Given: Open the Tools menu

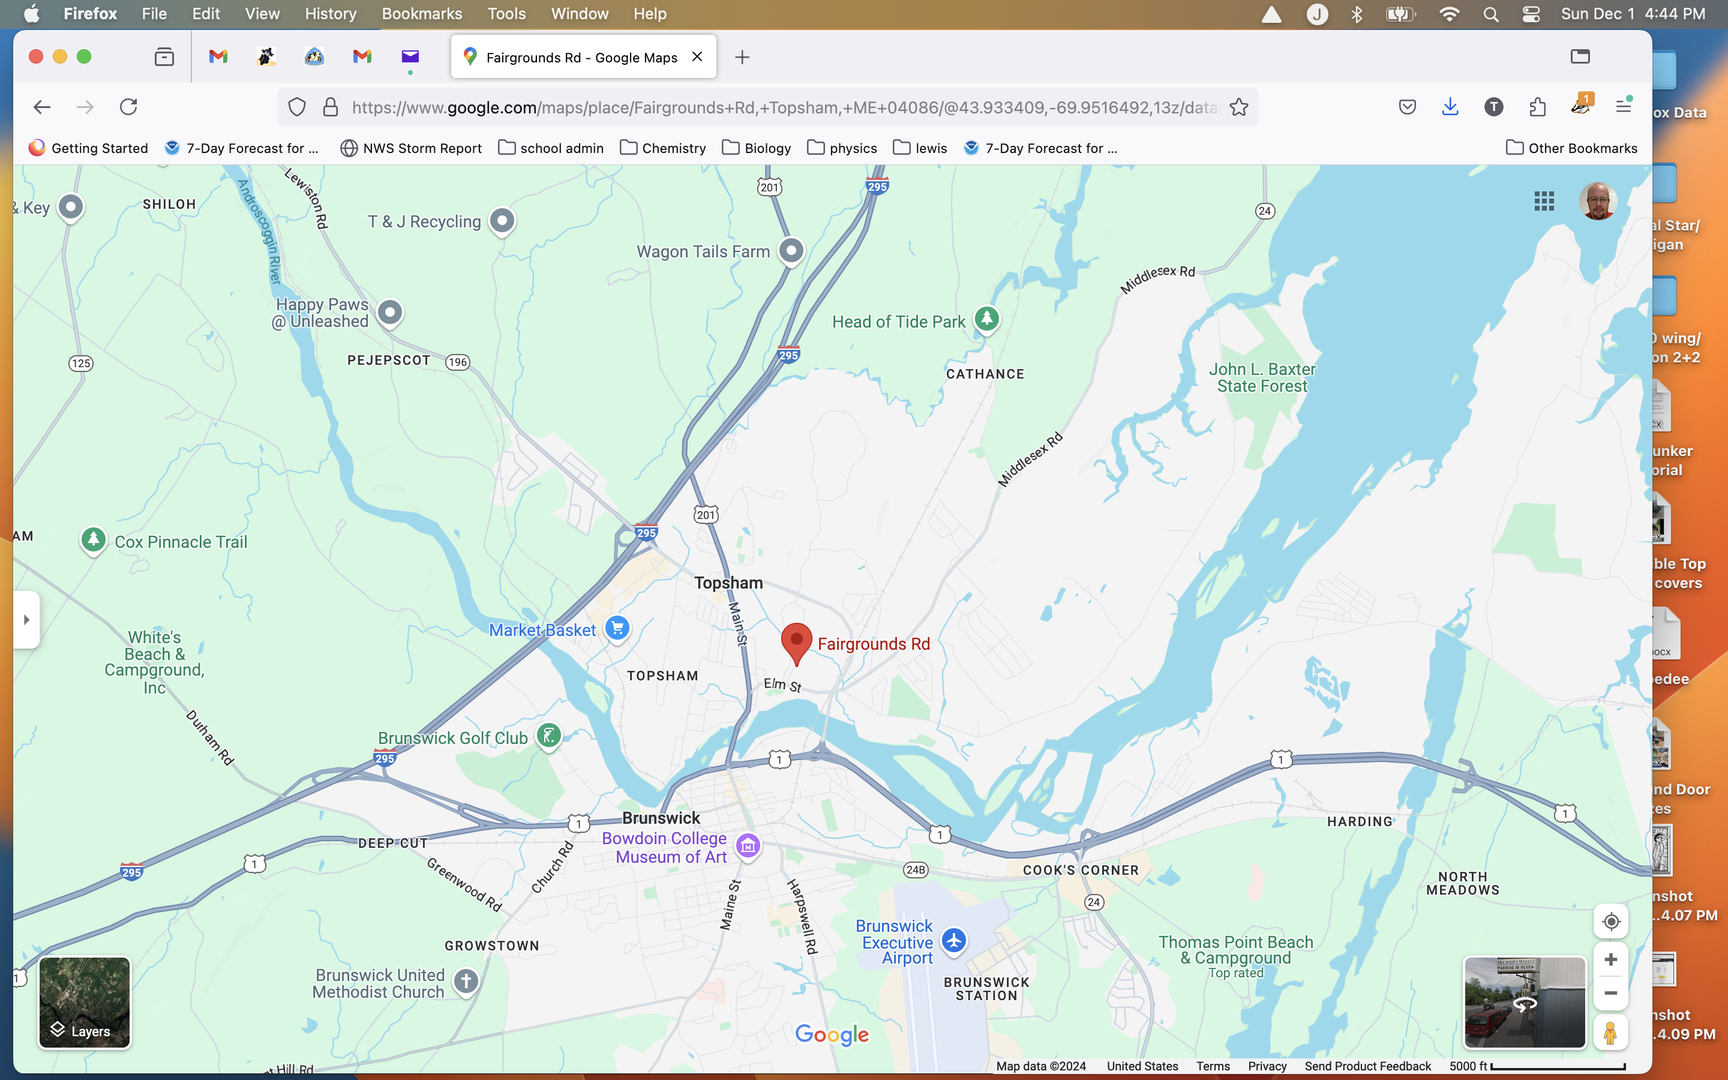Looking at the screenshot, I should [x=506, y=14].
